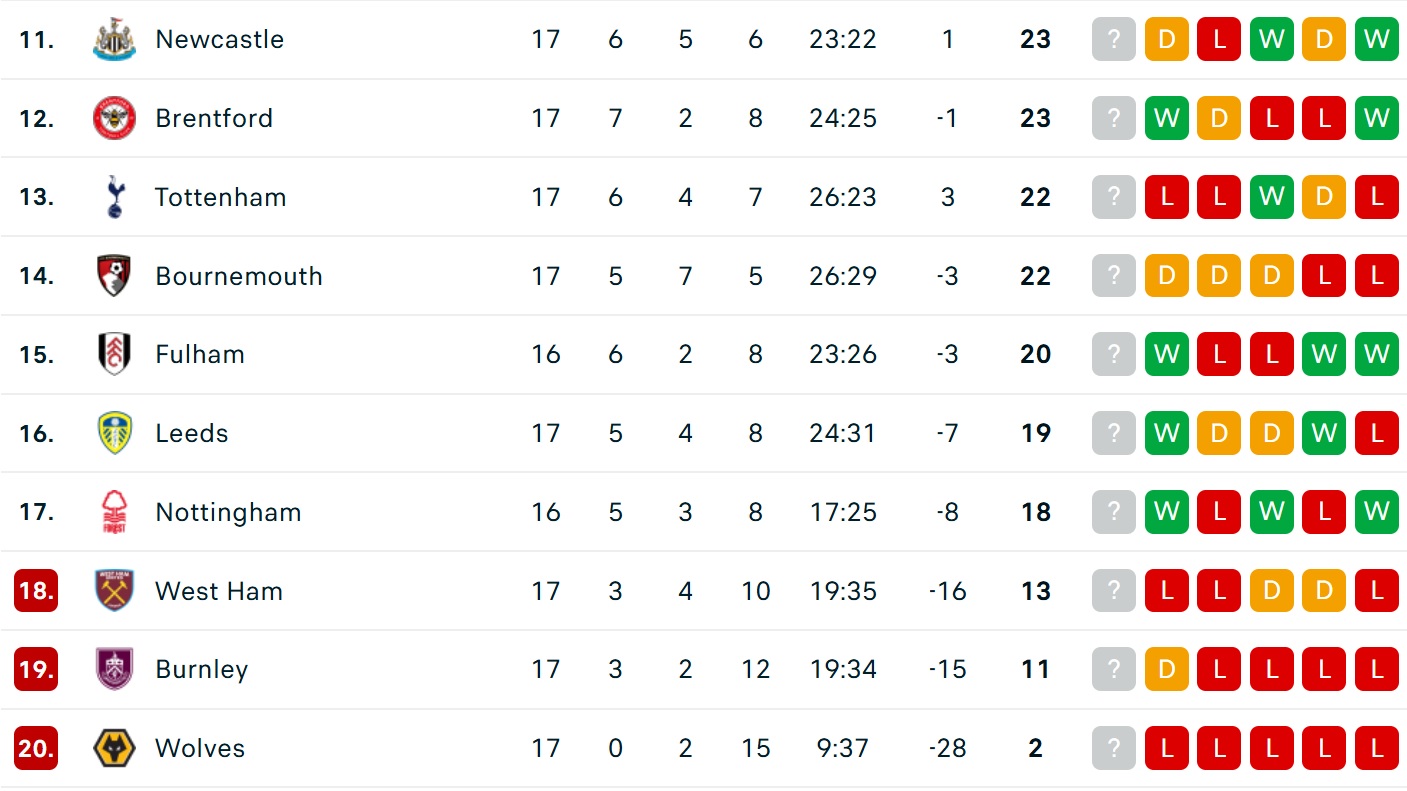Select Burnley's orange D form badge
The image size is (1407, 791).
pyautogui.click(x=1166, y=669)
